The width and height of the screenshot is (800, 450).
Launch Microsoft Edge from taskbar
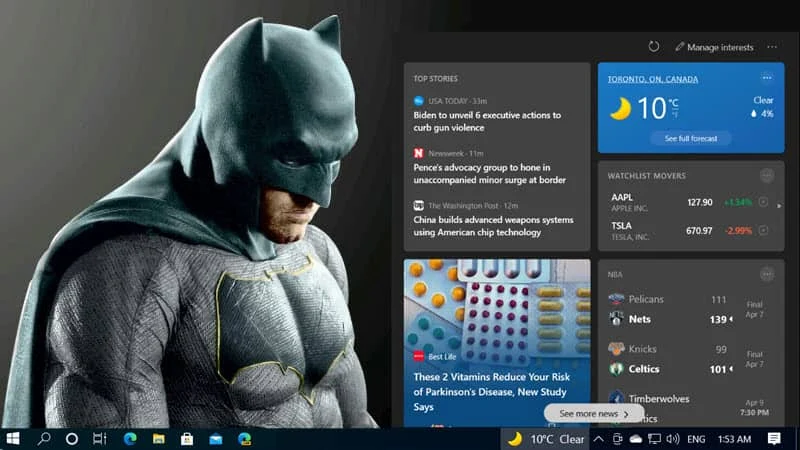click(x=130, y=439)
